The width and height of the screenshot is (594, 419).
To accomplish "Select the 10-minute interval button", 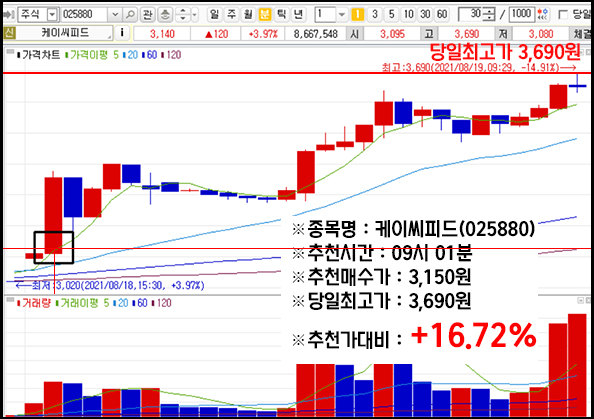I will pyautogui.click(x=408, y=14).
